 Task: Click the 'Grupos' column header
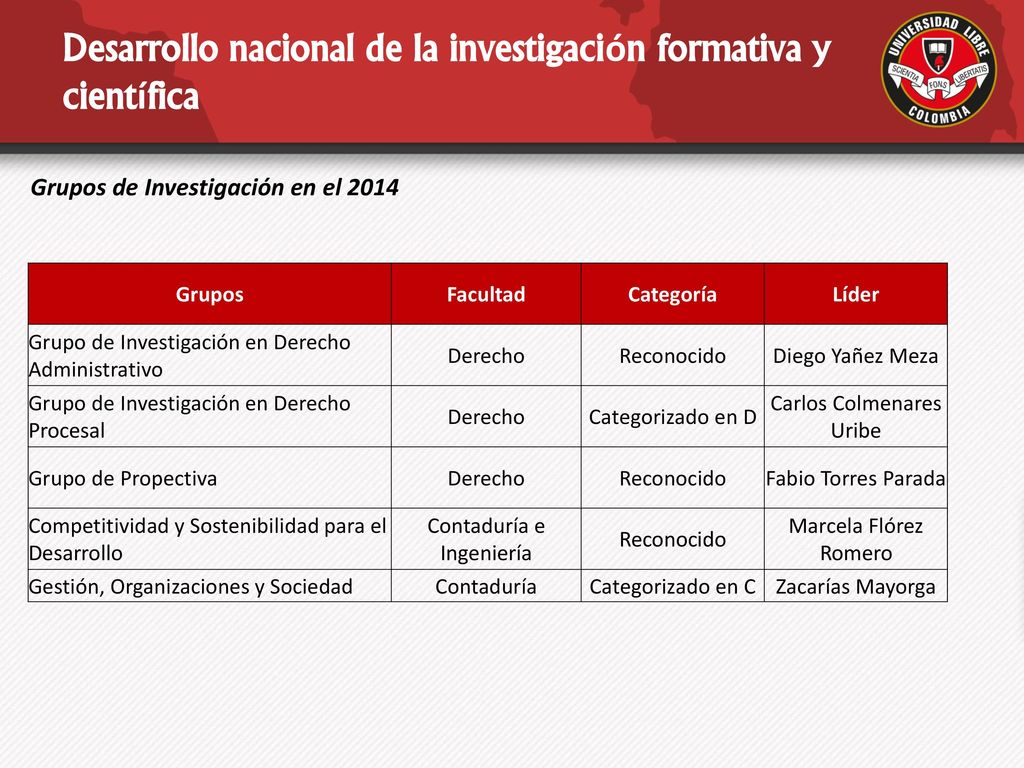(x=210, y=295)
